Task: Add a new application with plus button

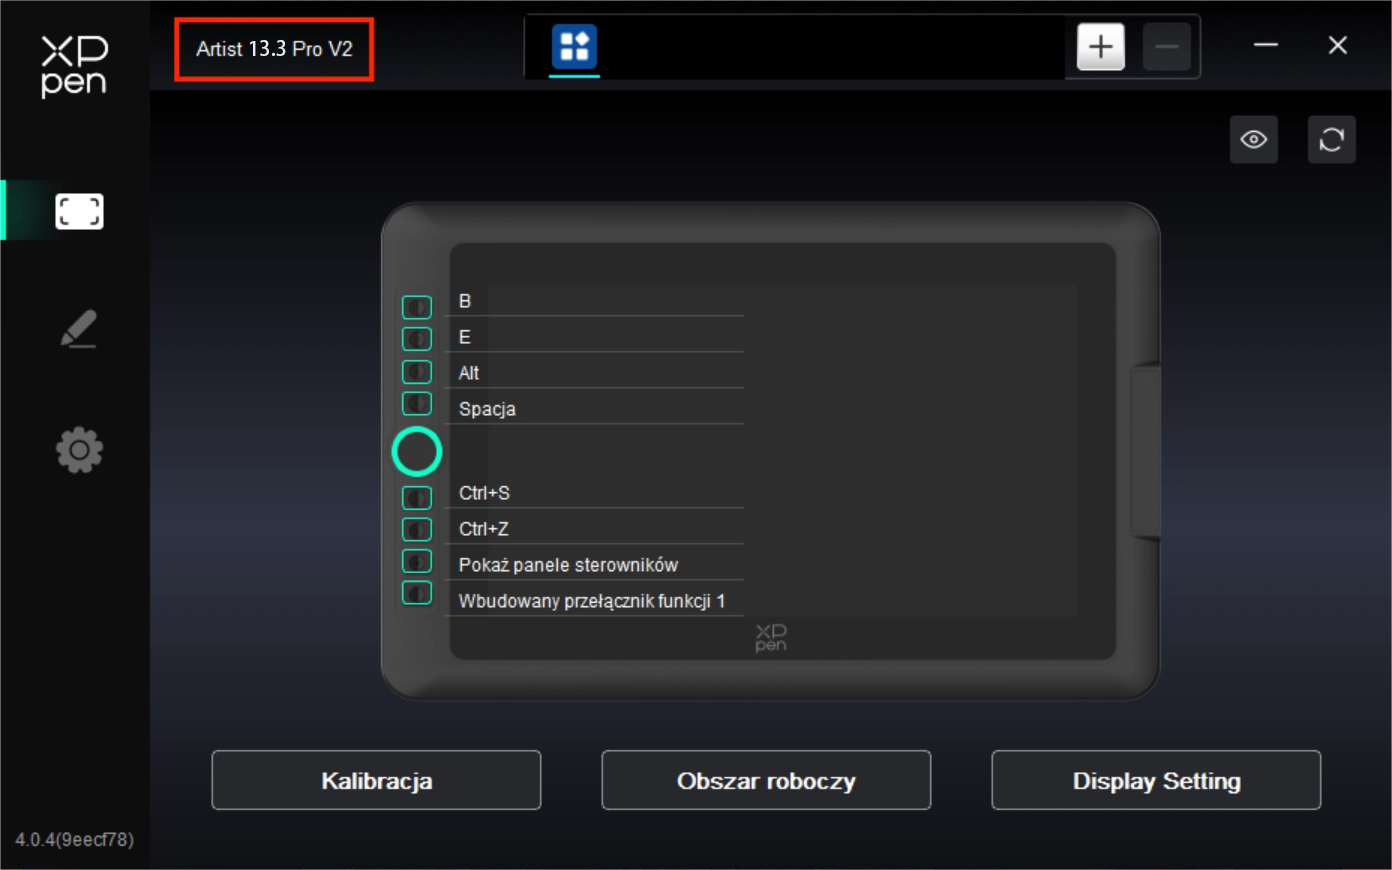Action: point(1100,46)
